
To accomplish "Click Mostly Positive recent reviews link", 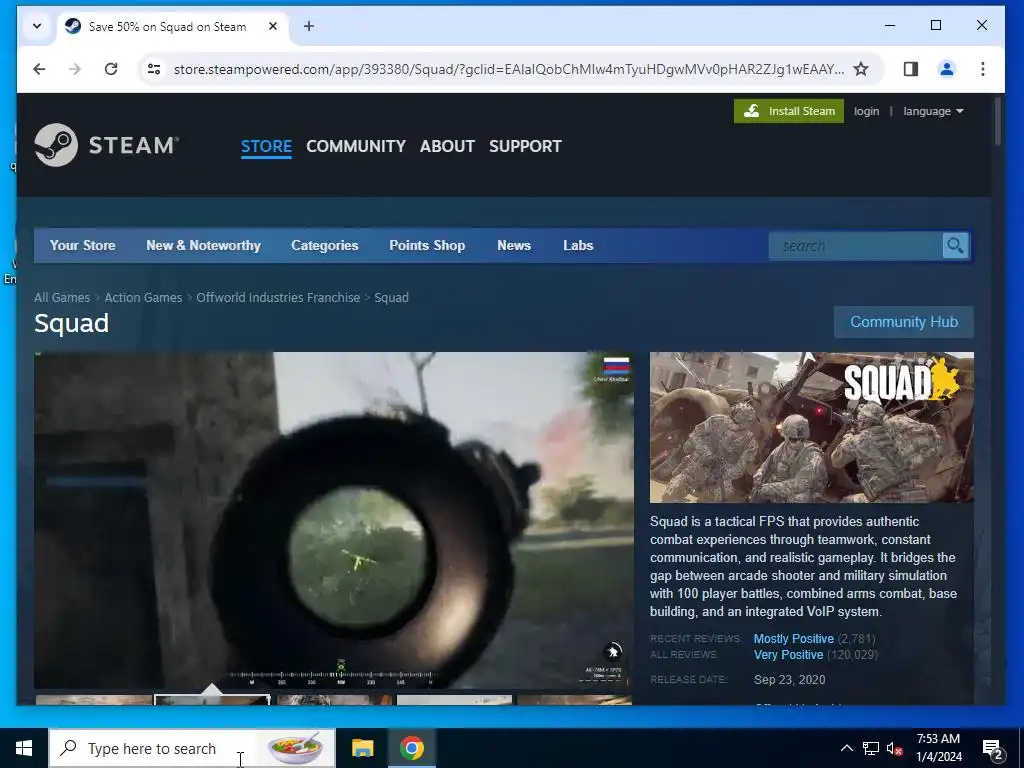I will click(793, 639).
